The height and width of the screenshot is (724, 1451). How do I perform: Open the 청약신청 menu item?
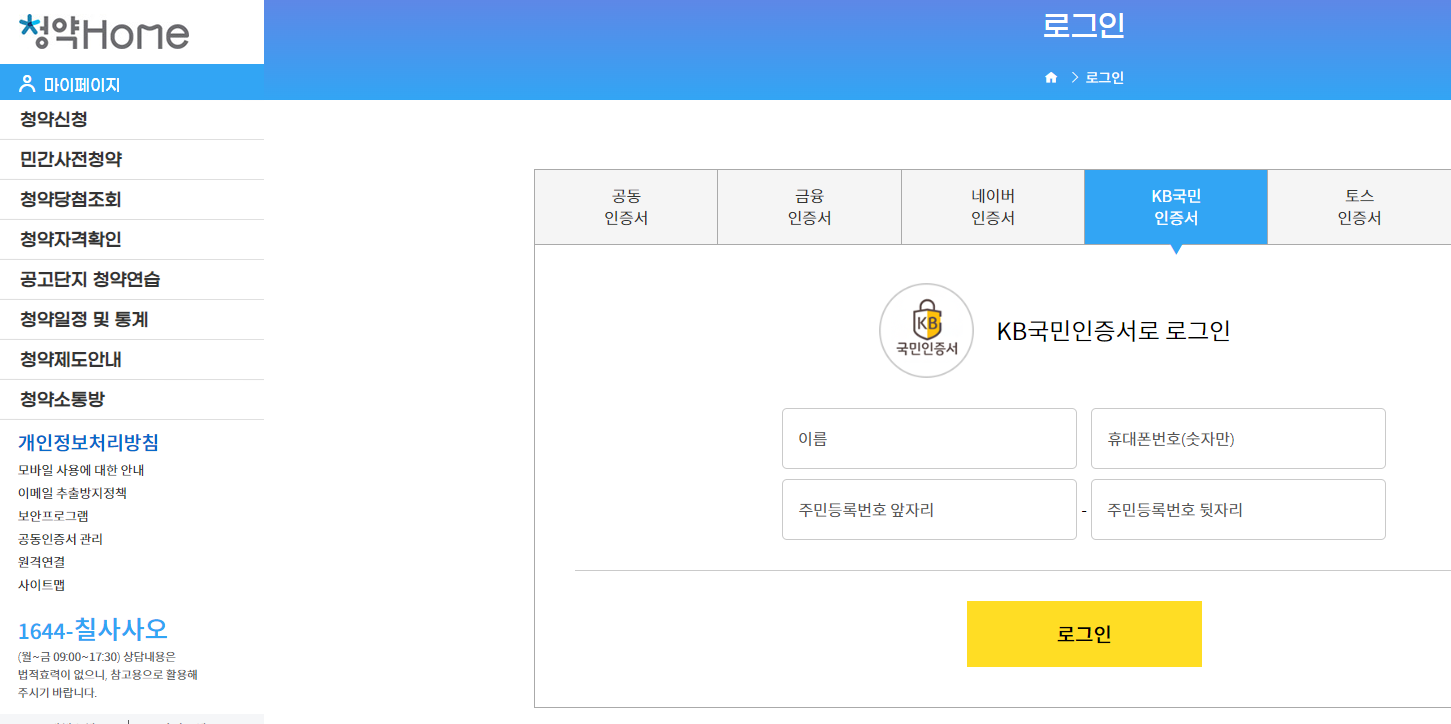tap(132, 120)
